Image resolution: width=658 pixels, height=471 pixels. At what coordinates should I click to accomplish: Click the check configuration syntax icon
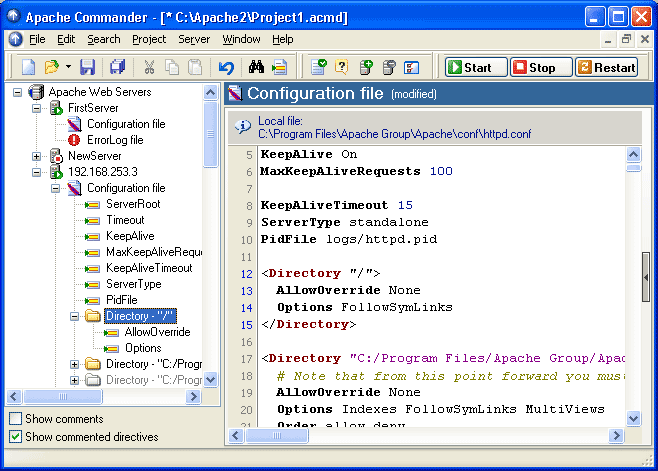pyautogui.click(x=319, y=67)
